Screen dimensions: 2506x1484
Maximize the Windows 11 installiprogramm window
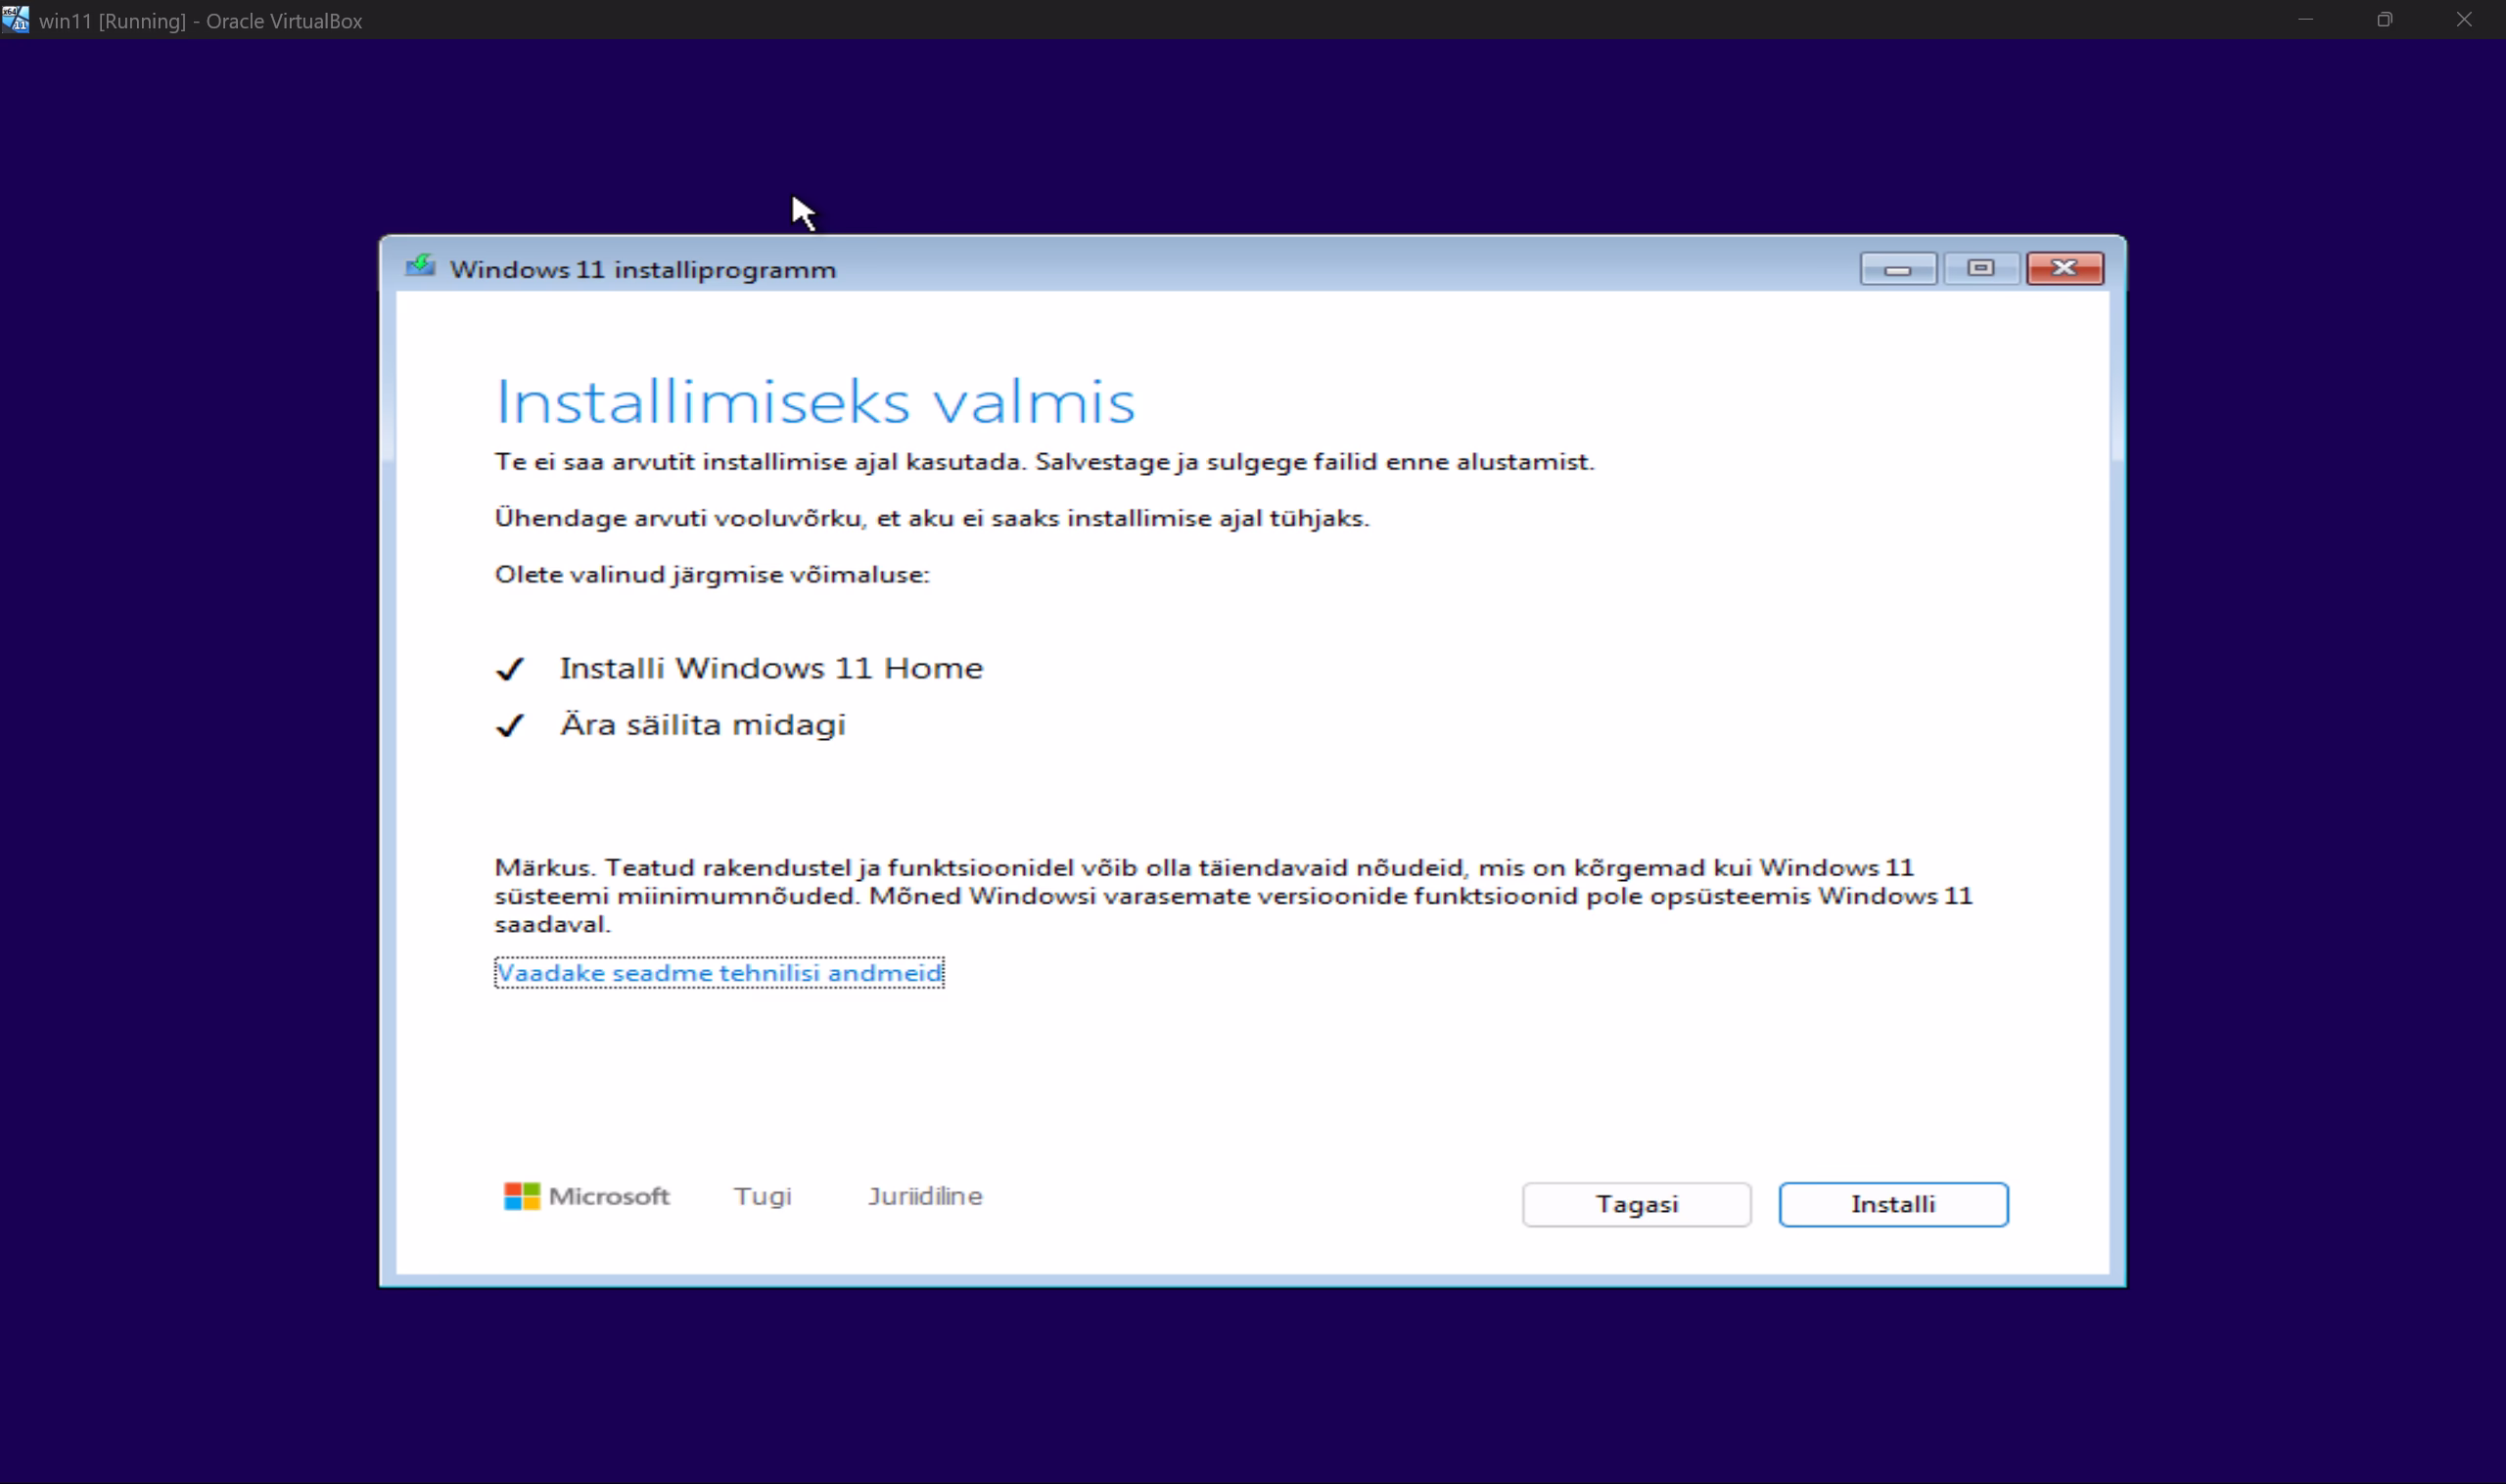point(1981,268)
